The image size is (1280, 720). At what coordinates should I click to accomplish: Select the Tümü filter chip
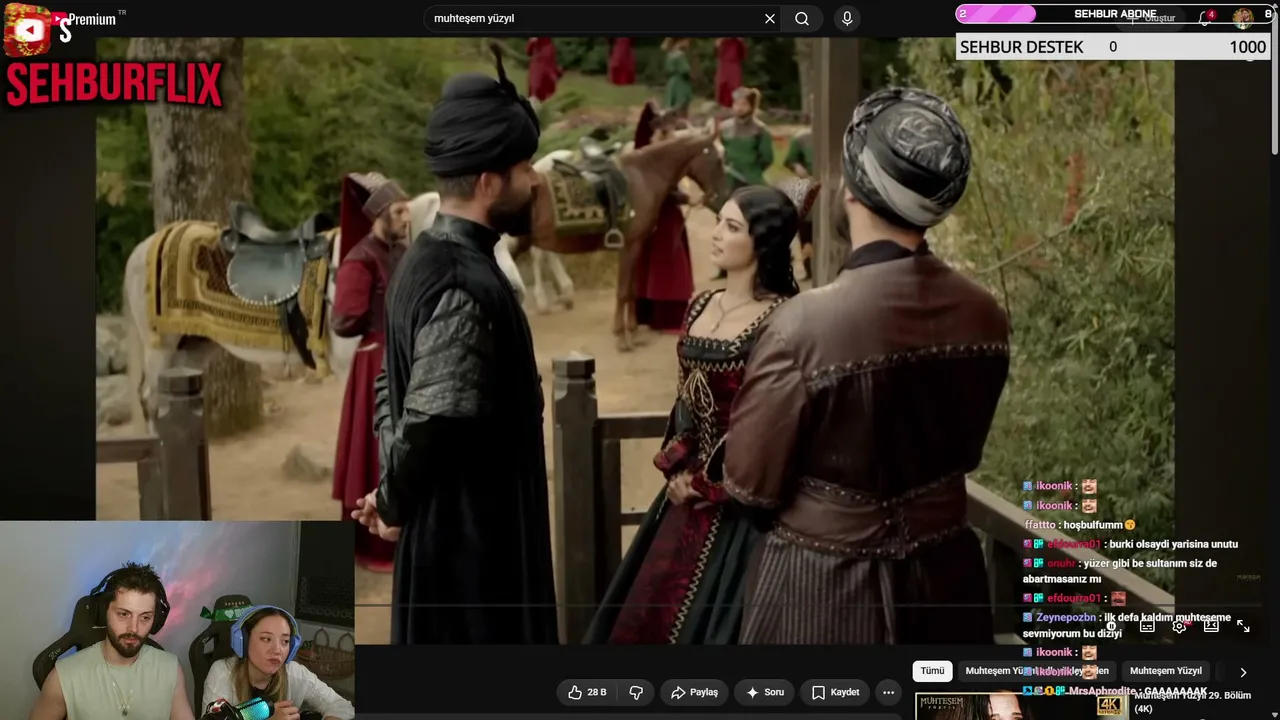click(x=932, y=671)
